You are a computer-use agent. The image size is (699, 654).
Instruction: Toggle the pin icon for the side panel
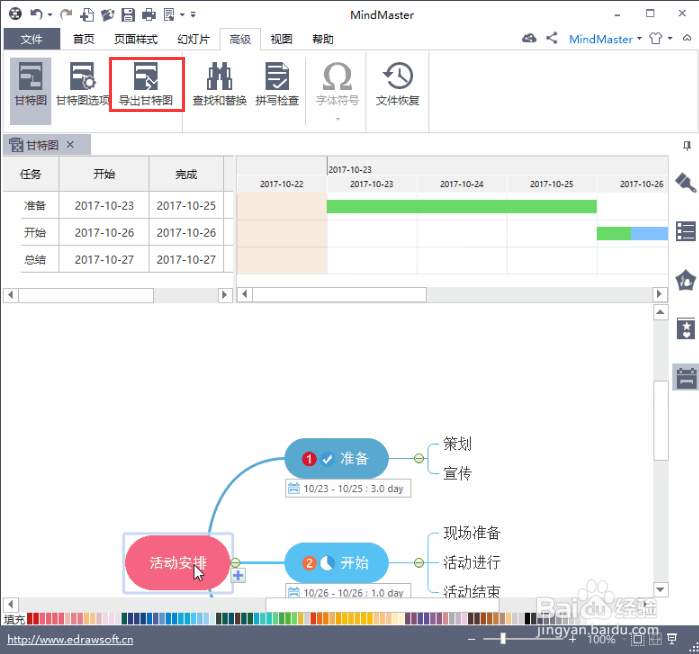point(687,145)
